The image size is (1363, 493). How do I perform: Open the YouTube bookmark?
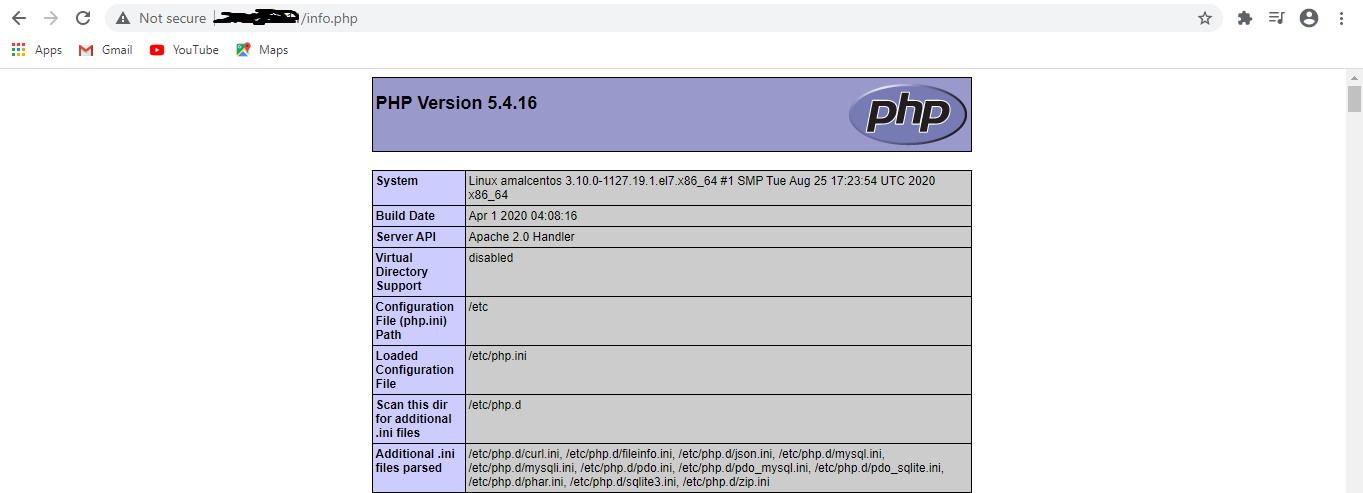pos(184,50)
